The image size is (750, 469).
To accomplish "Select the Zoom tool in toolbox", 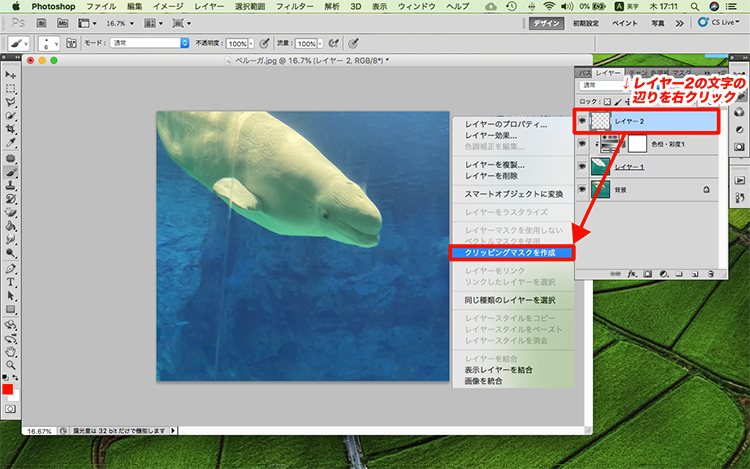I will point(11,365).
